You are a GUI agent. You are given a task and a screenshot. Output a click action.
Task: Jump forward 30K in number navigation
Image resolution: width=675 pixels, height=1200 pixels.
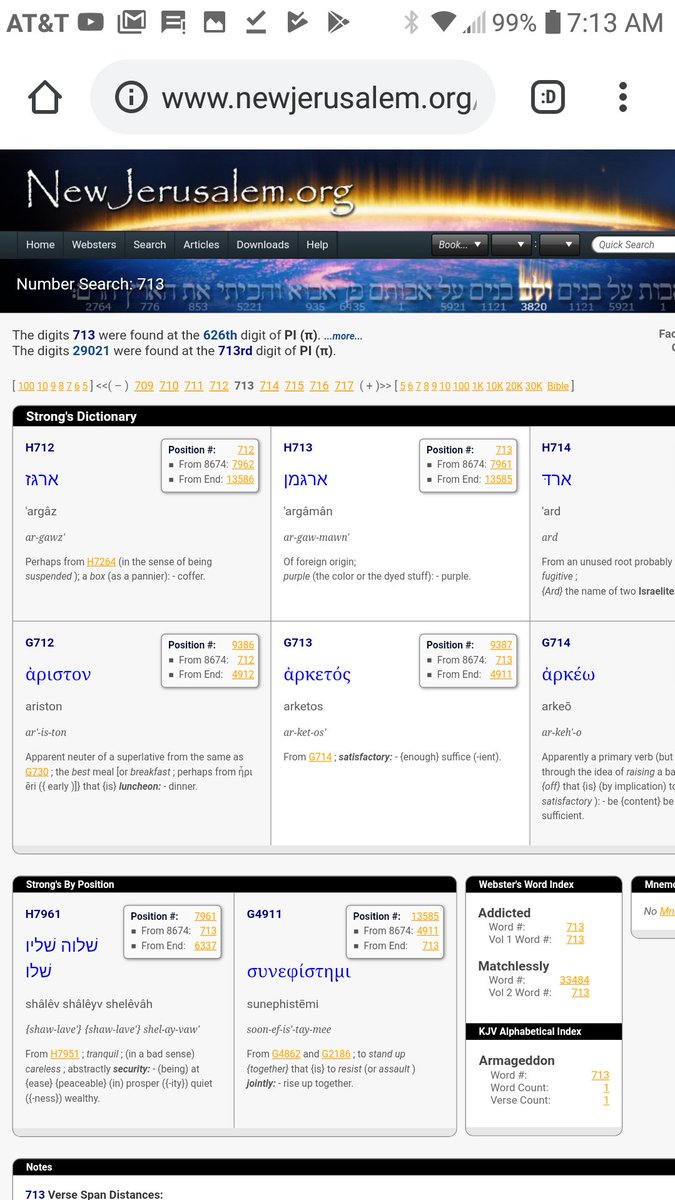tap(533, 386)
